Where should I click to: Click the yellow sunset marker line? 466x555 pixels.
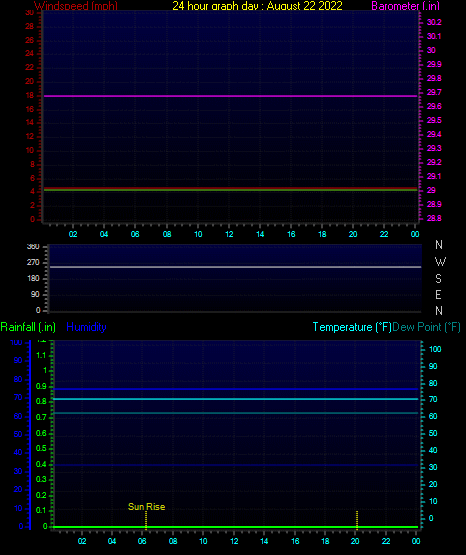pyautogui.click(x=357, y=520)
